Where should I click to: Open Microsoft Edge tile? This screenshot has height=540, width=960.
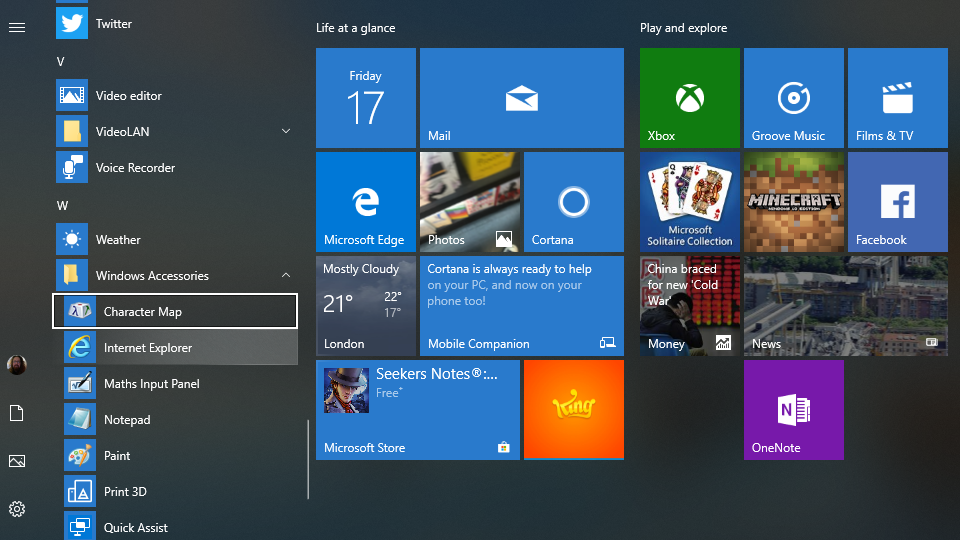[x=366, y=202]
